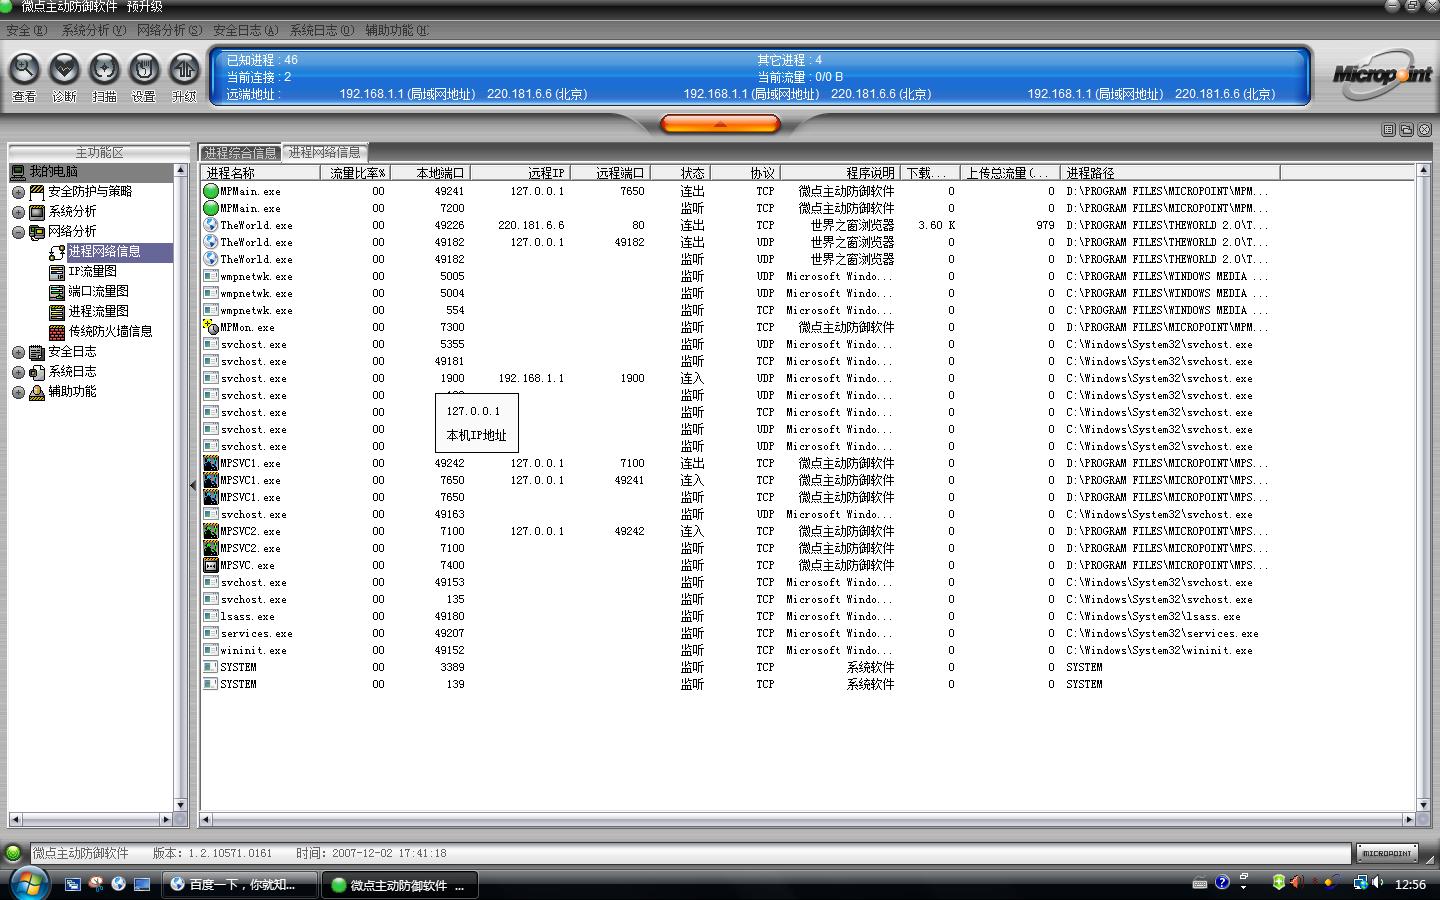Click the MPSVC.exe row icon
This screenshot has height=900, width=1440.
210,565
